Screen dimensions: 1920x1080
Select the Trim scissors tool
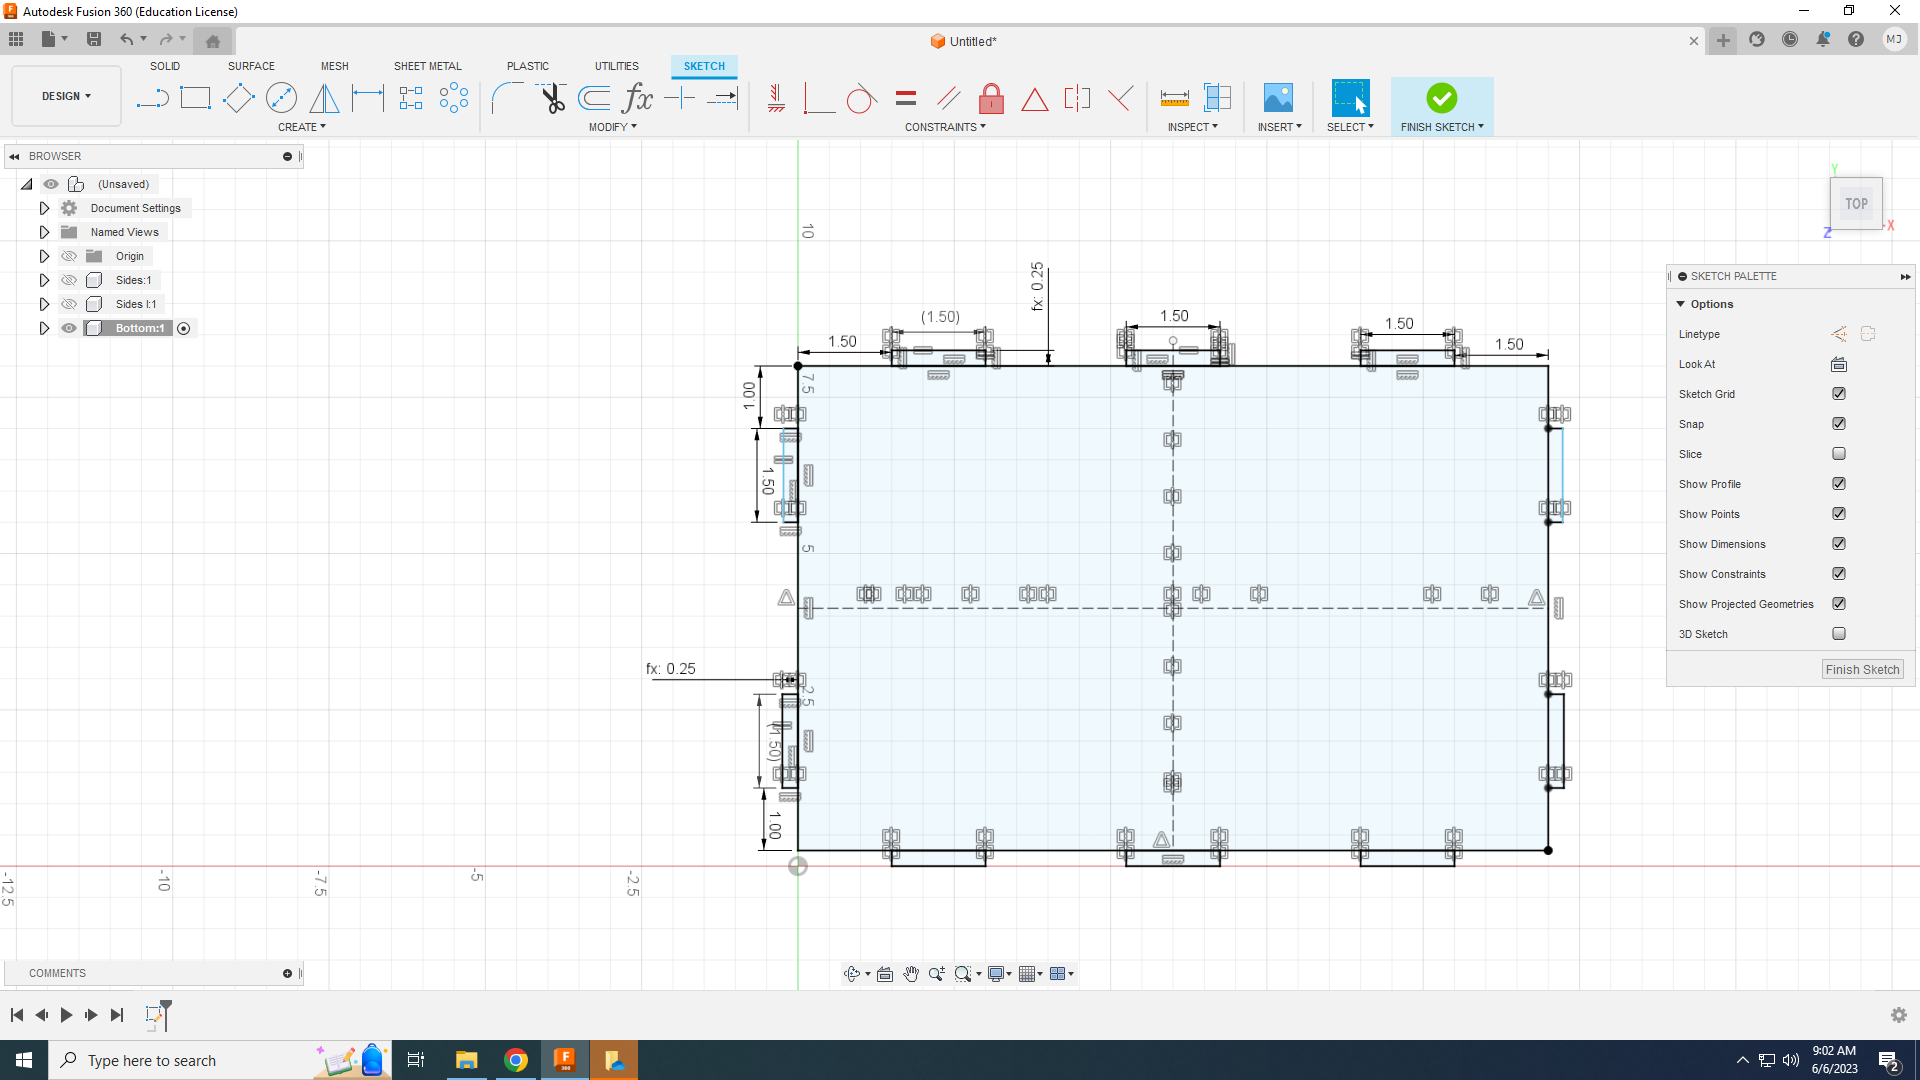pos(552,98)
